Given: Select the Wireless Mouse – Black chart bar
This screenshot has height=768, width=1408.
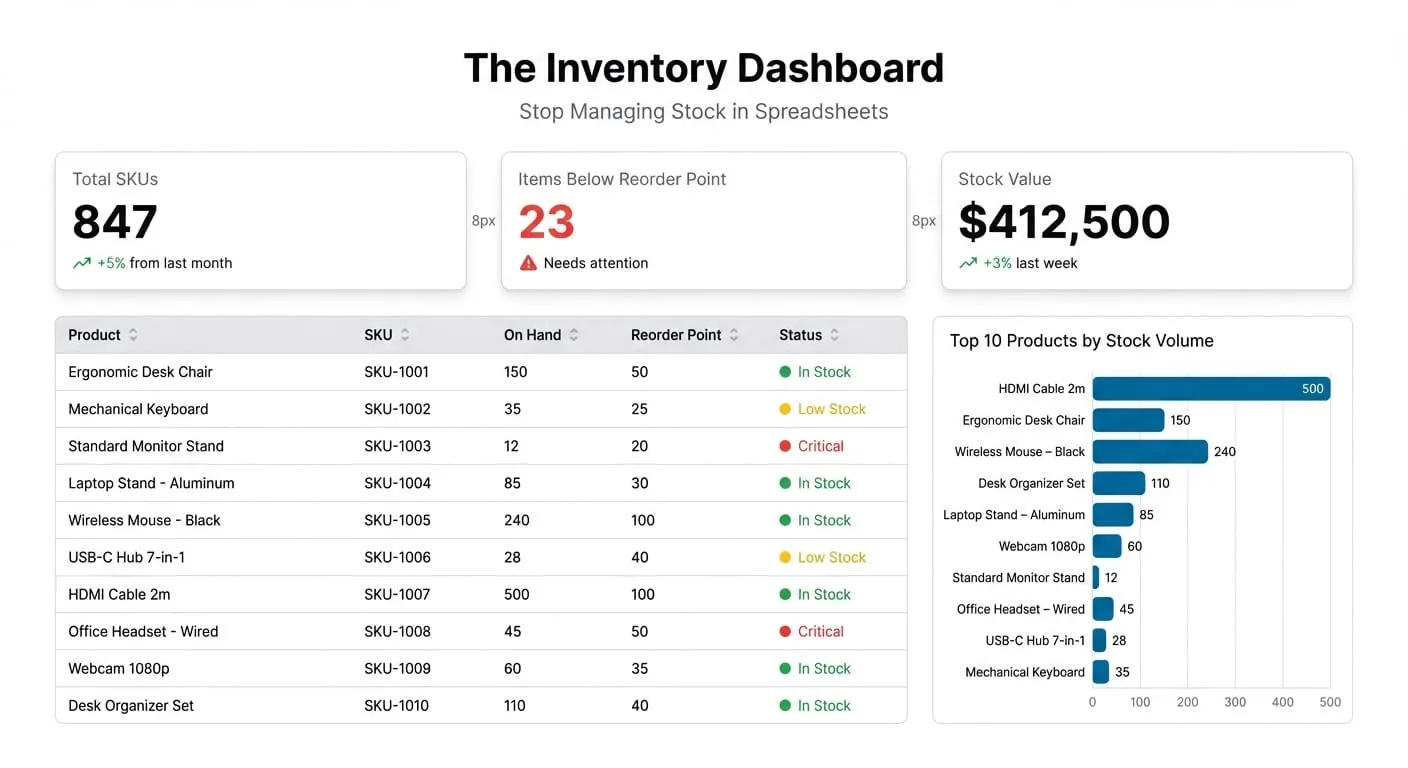Looking at the screenshot, I should (1150, 451).
